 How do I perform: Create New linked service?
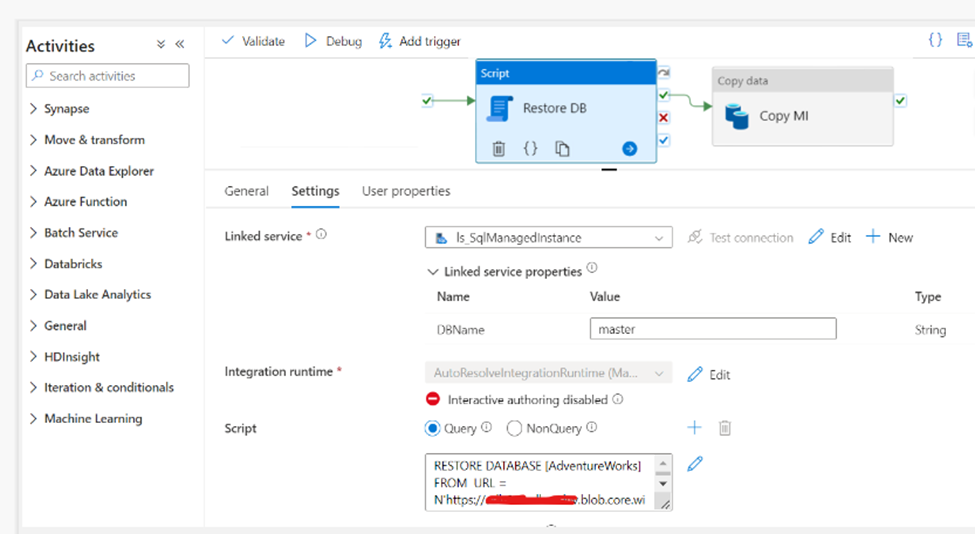[x=889, y=237]
